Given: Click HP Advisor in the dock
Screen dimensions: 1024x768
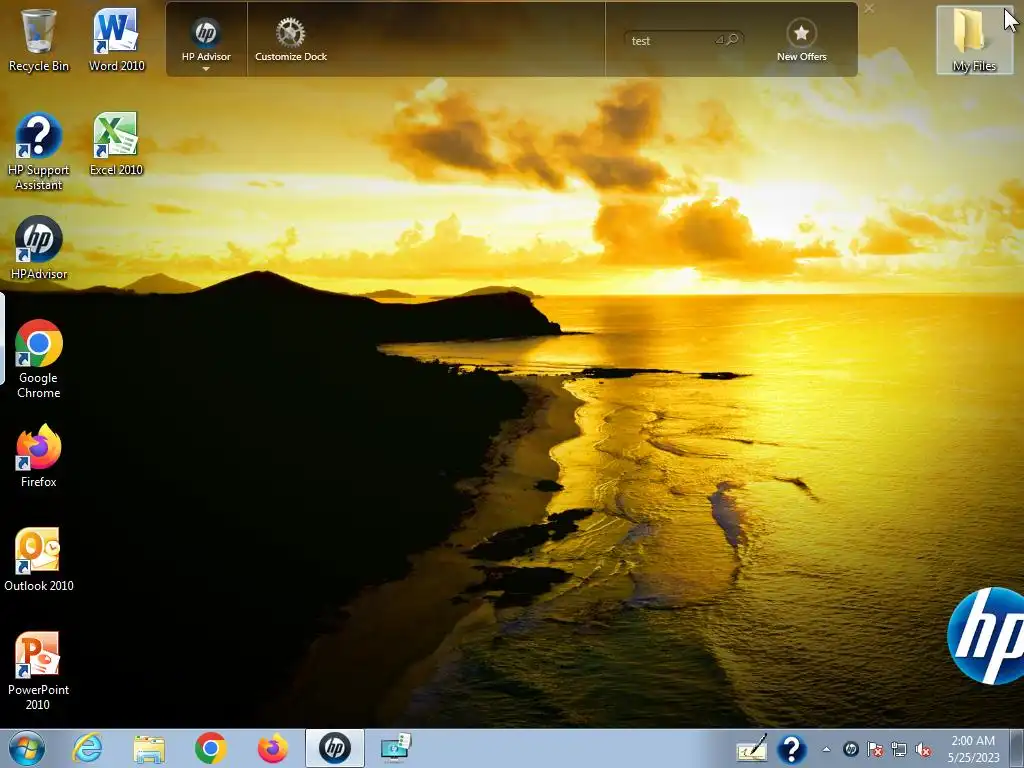Looking at the screenshot, I should [x=206, y=39].
